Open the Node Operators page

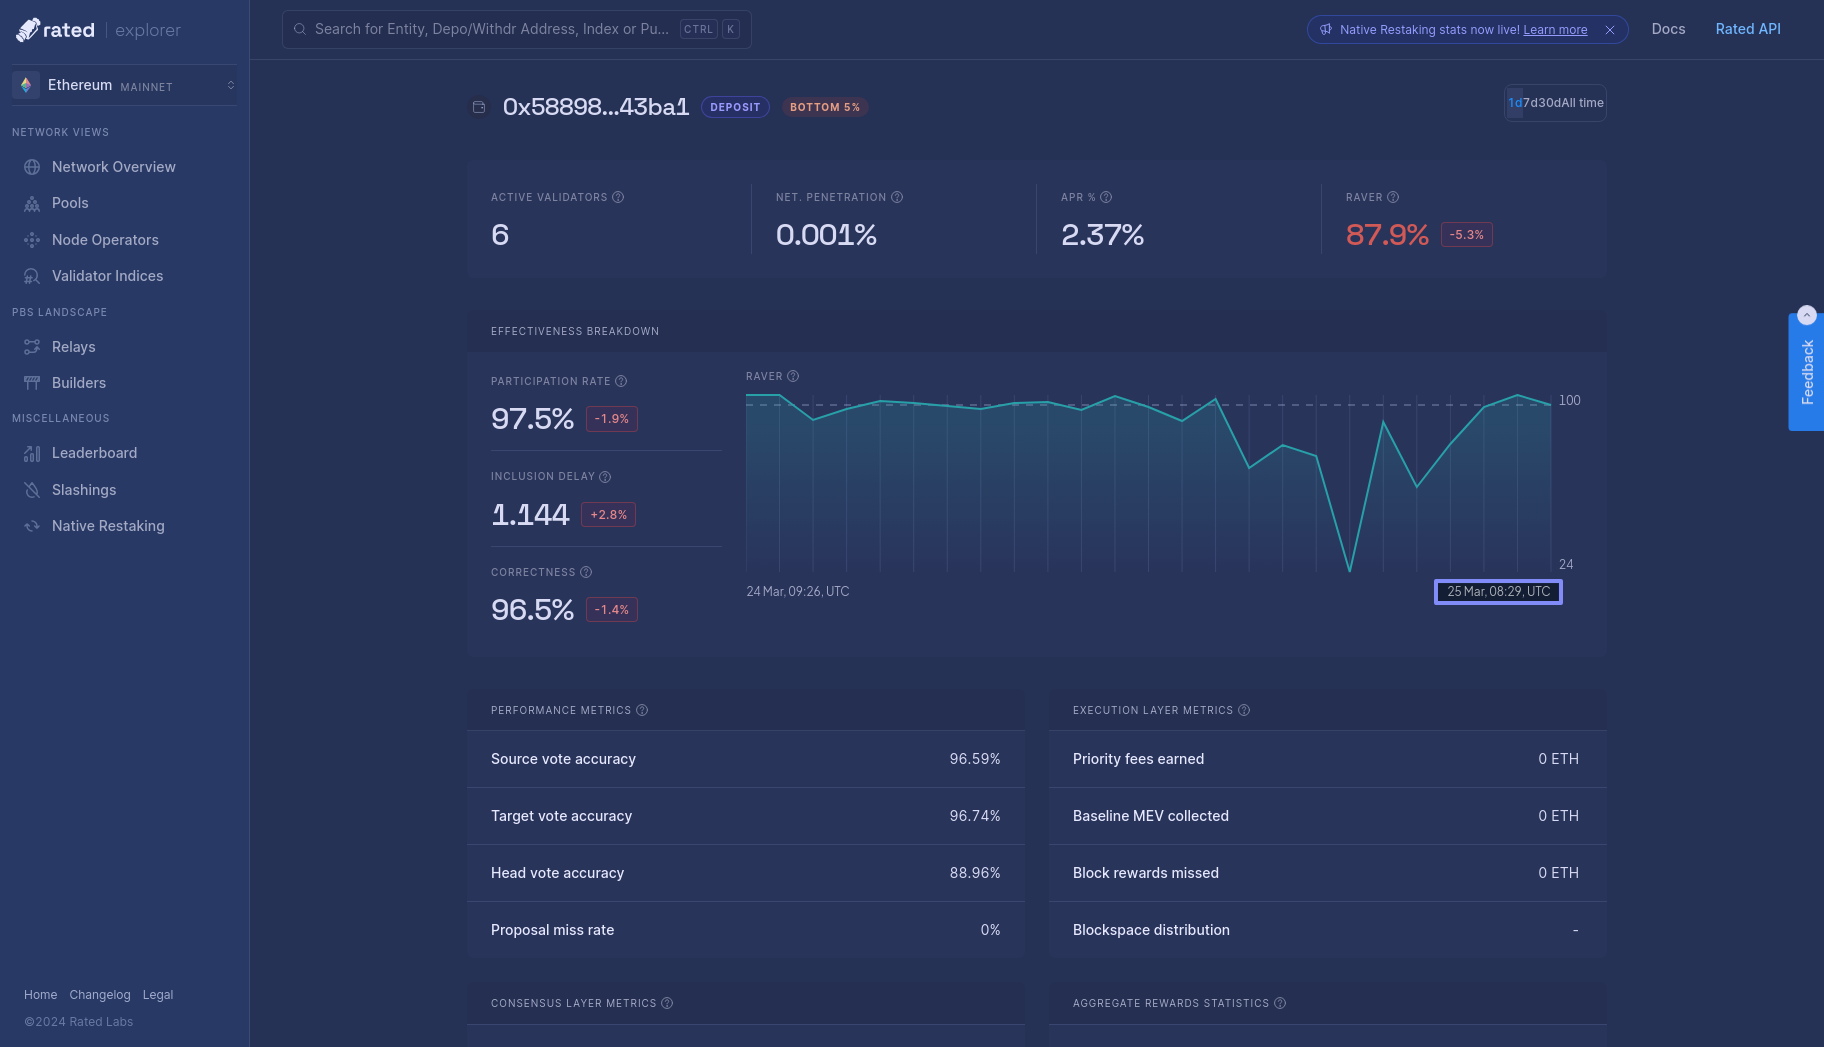[x=105, y=240]
